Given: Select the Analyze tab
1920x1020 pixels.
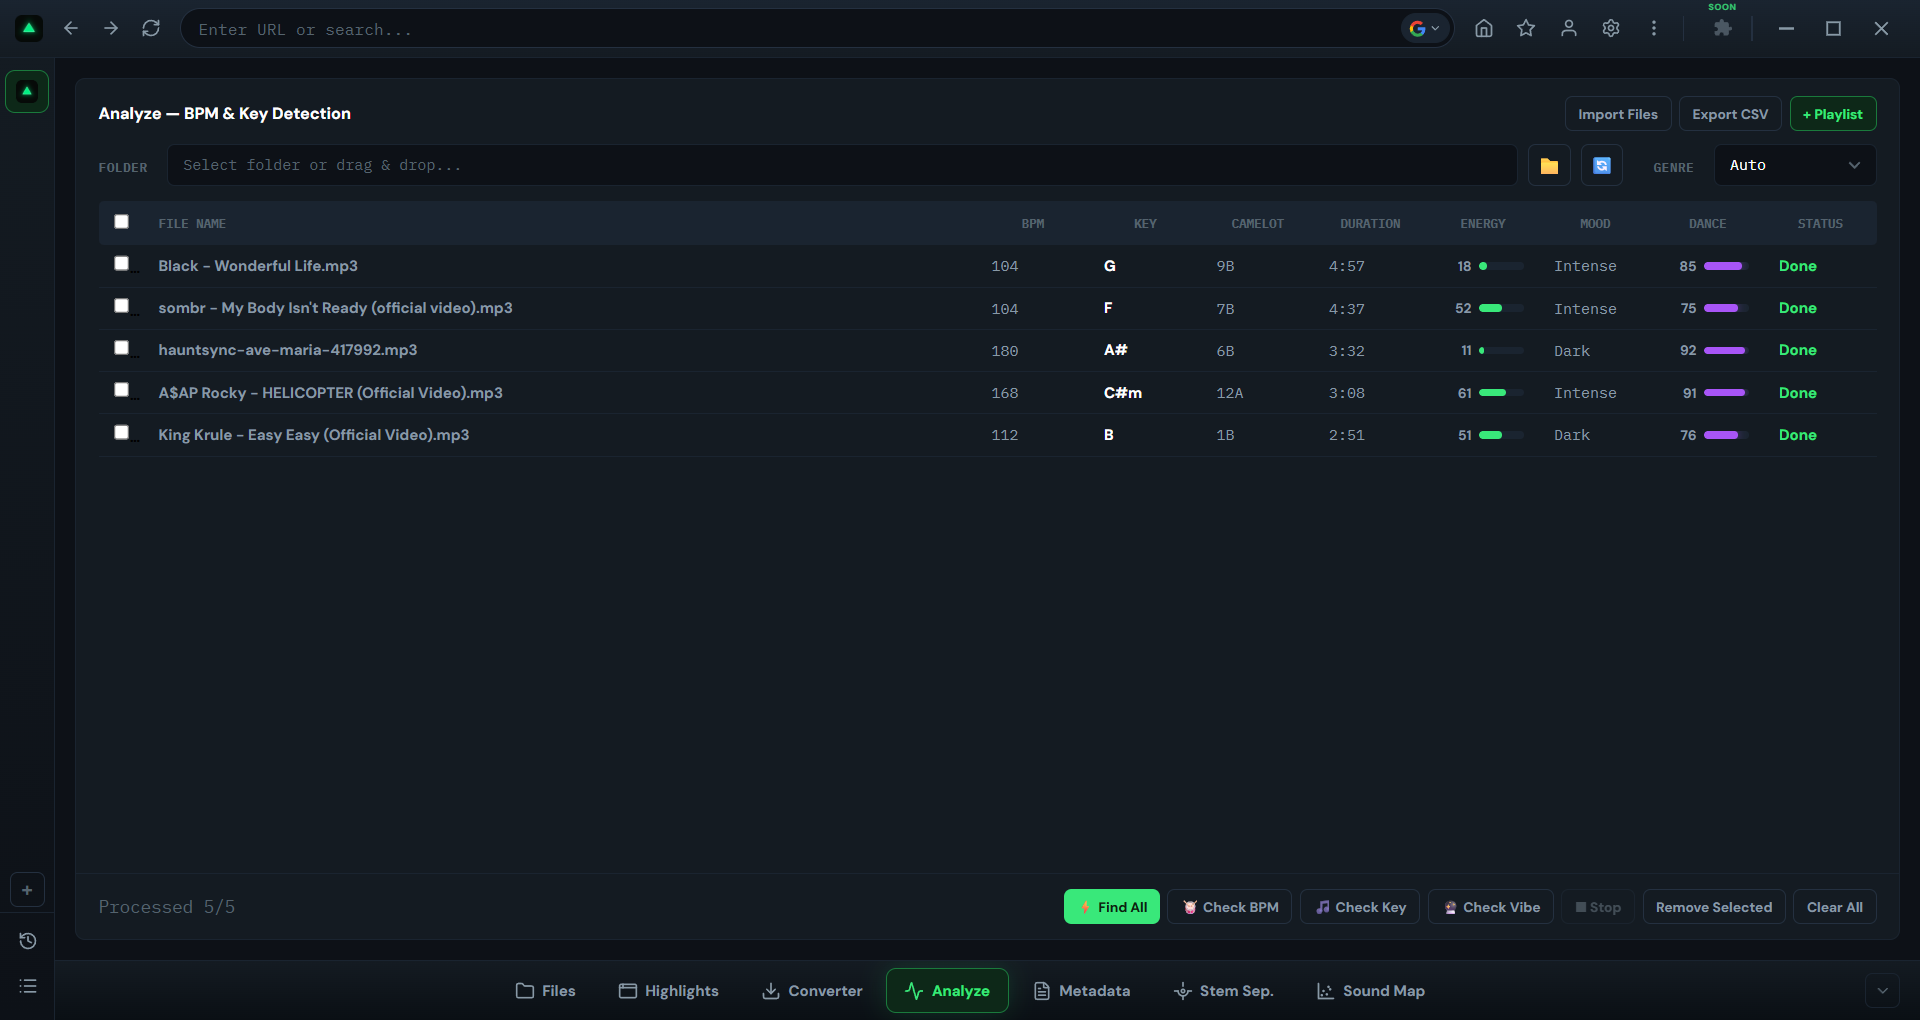Looking at the screenshot, I should (x=947, y=991).
